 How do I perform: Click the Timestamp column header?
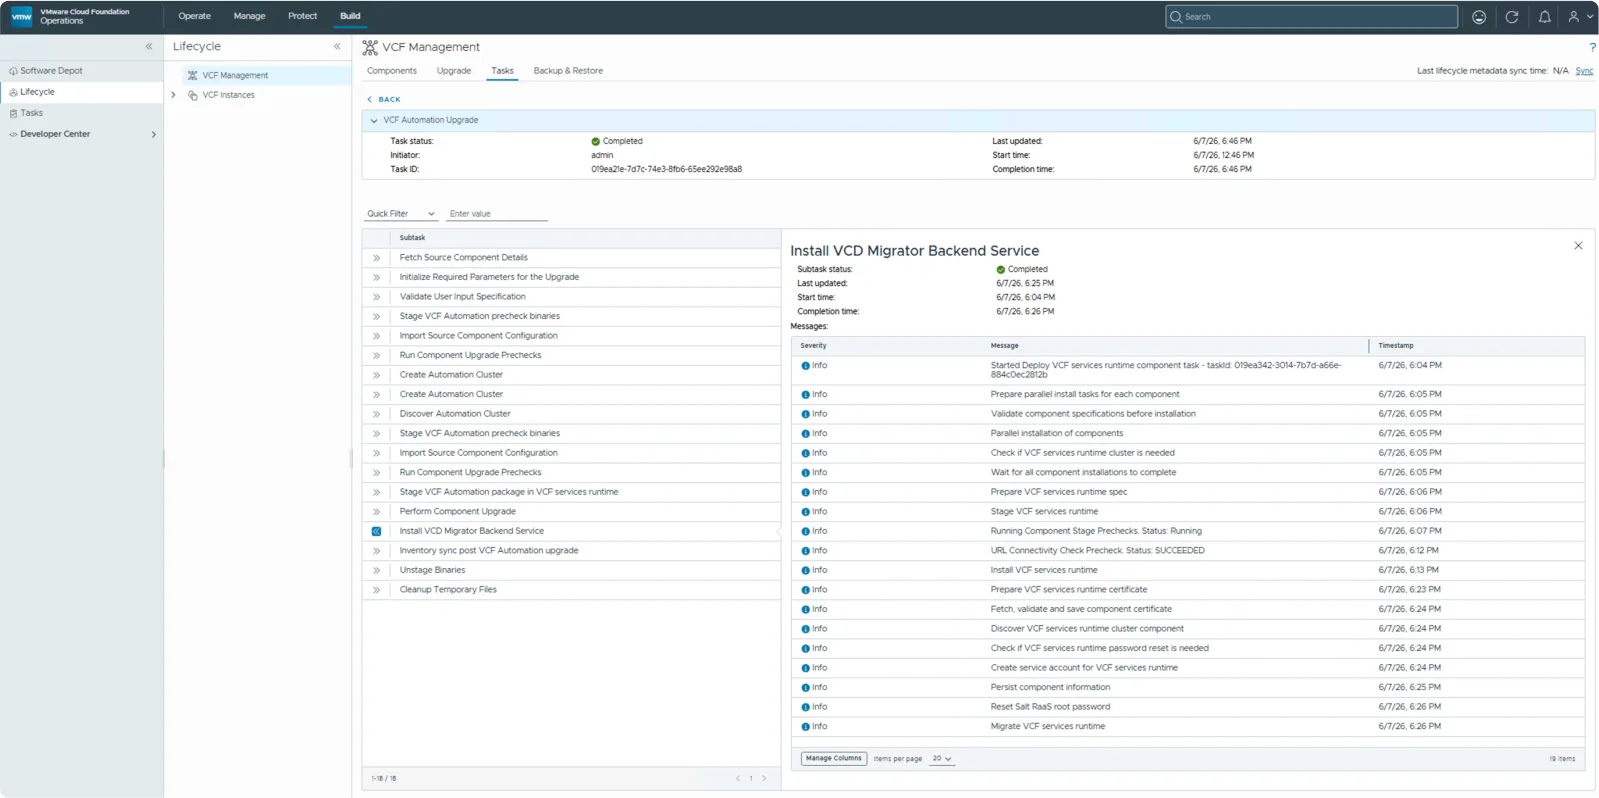pyautogui.click(x=1396, y=346)
